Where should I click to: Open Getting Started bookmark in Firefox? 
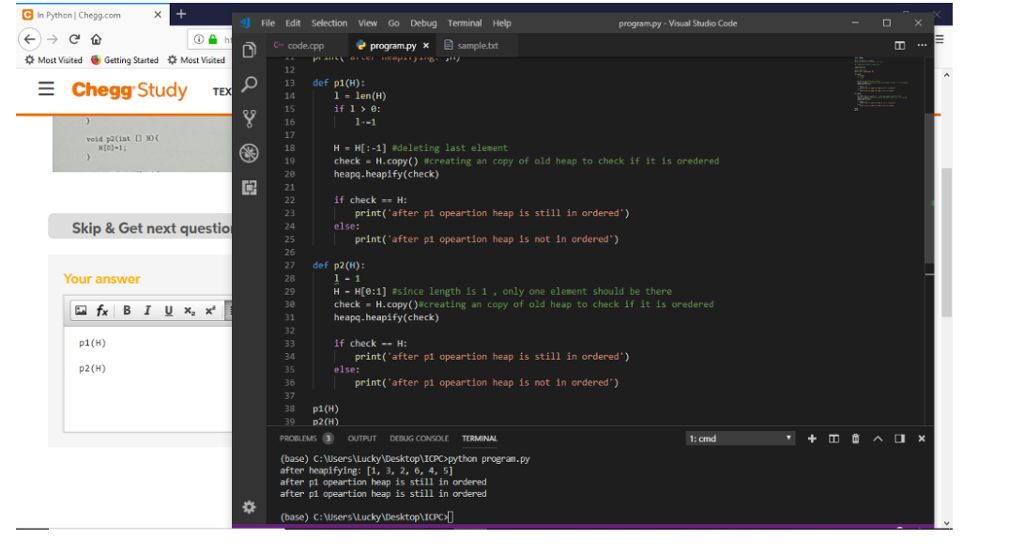coord(125,60)
